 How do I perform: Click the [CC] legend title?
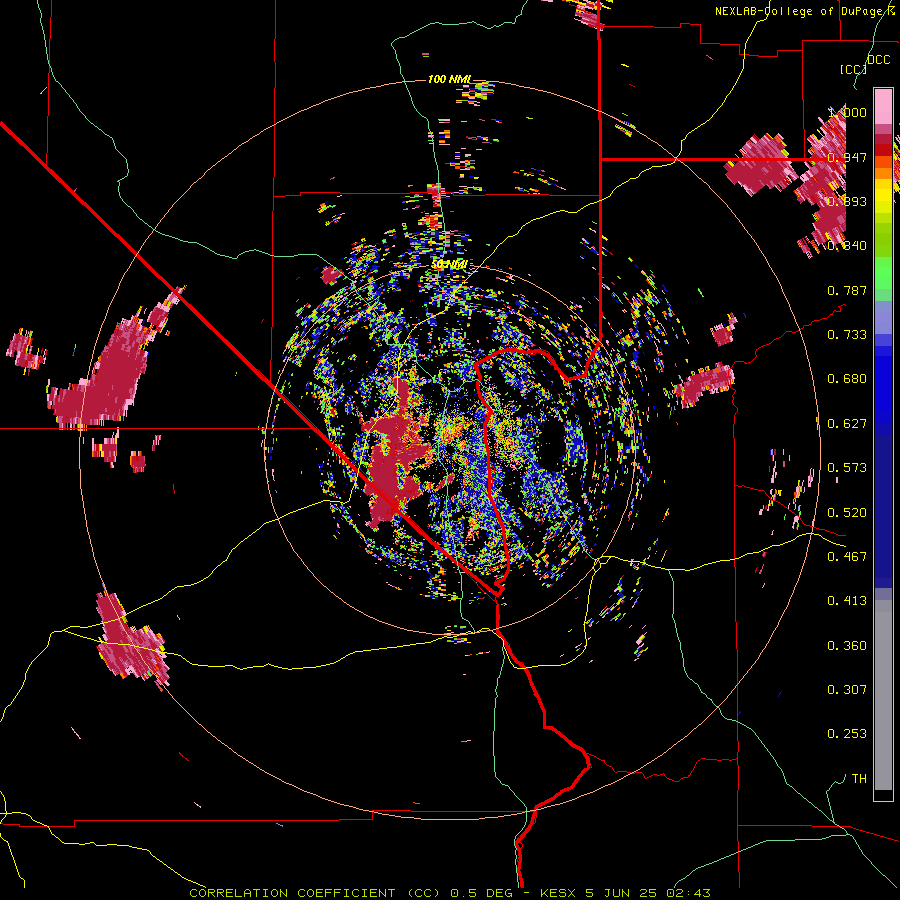853,69
